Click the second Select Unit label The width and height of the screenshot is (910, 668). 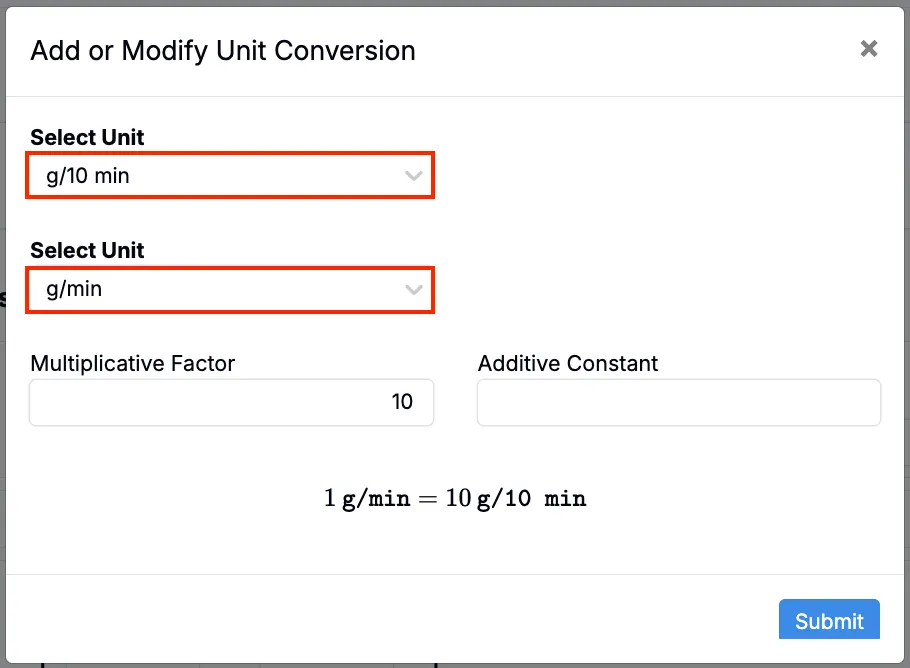pyautogui.click(x=87, y=250)
